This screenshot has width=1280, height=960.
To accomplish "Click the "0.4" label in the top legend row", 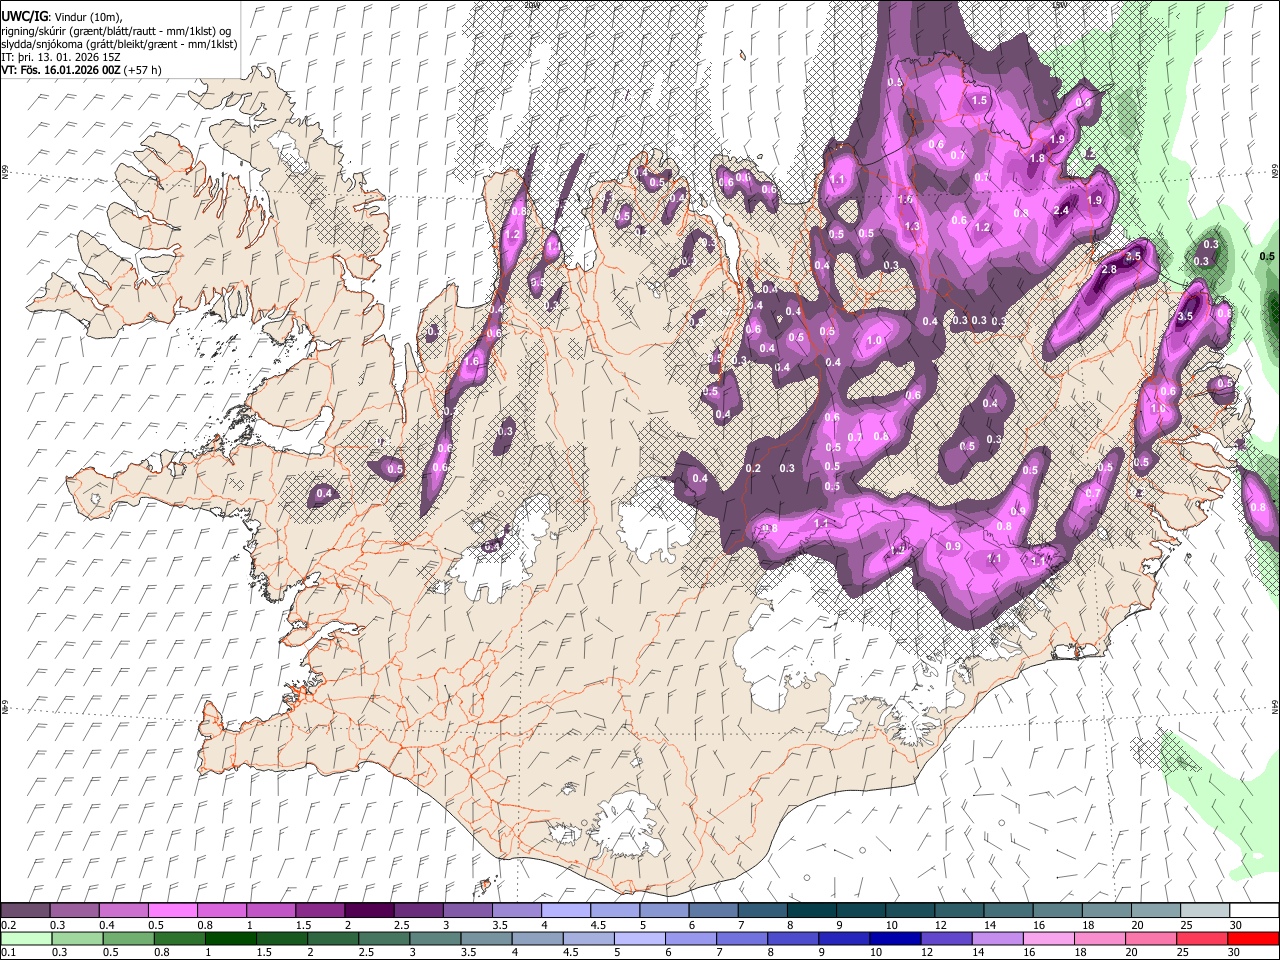I will pyautogui.click(x=106, y=925).
